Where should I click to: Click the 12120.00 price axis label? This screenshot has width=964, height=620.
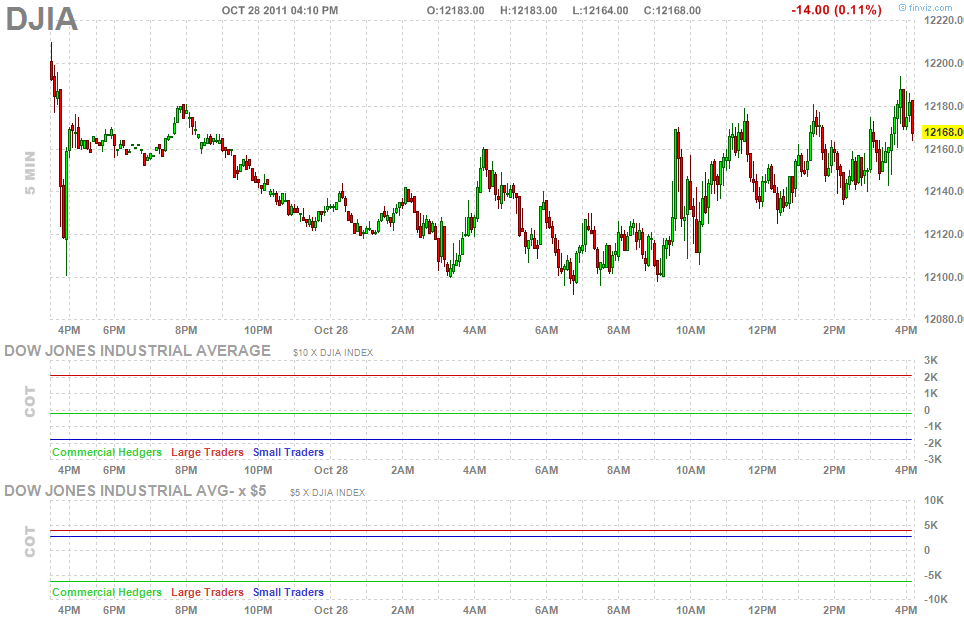(x=944, y=234)
